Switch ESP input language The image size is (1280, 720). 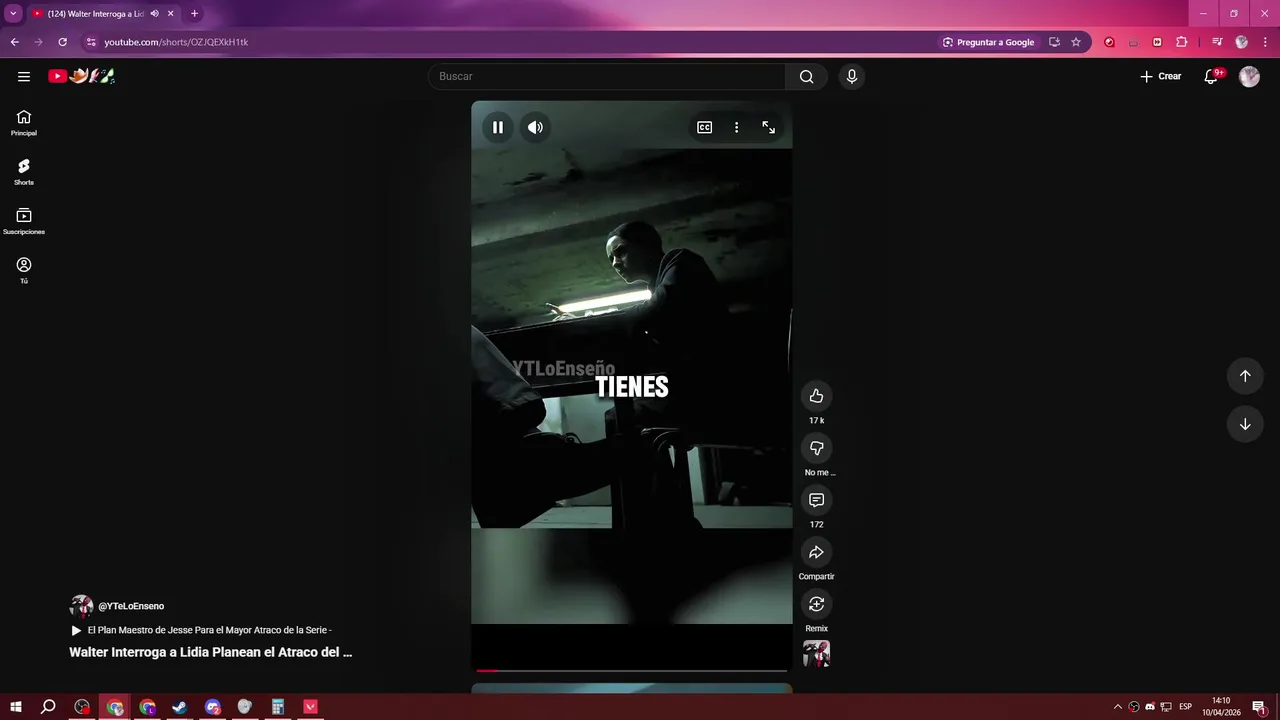pyautogui.click(x=1186, y=707)
